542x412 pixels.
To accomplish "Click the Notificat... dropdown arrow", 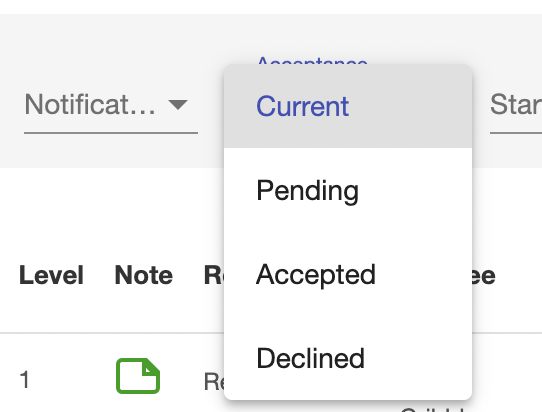I will coord(178,104).
